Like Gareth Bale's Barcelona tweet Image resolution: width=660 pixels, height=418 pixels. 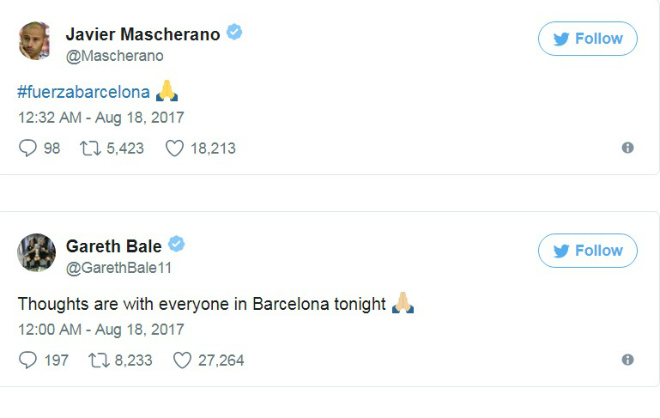[x=184, y=360]
